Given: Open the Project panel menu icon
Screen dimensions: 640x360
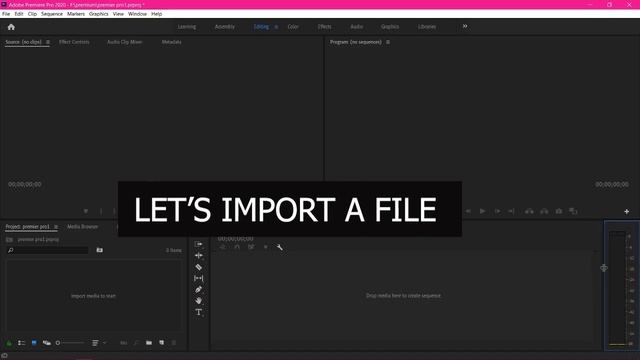Looking at the screenshot, I should tap(56, 227).
